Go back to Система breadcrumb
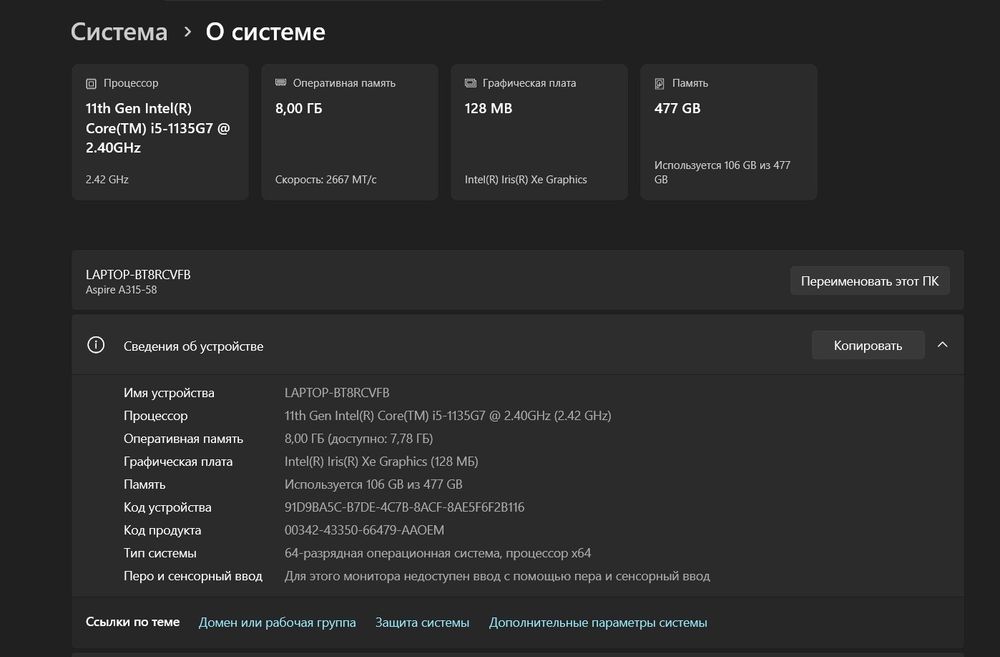1000x657 pixels. click(119, 32)
